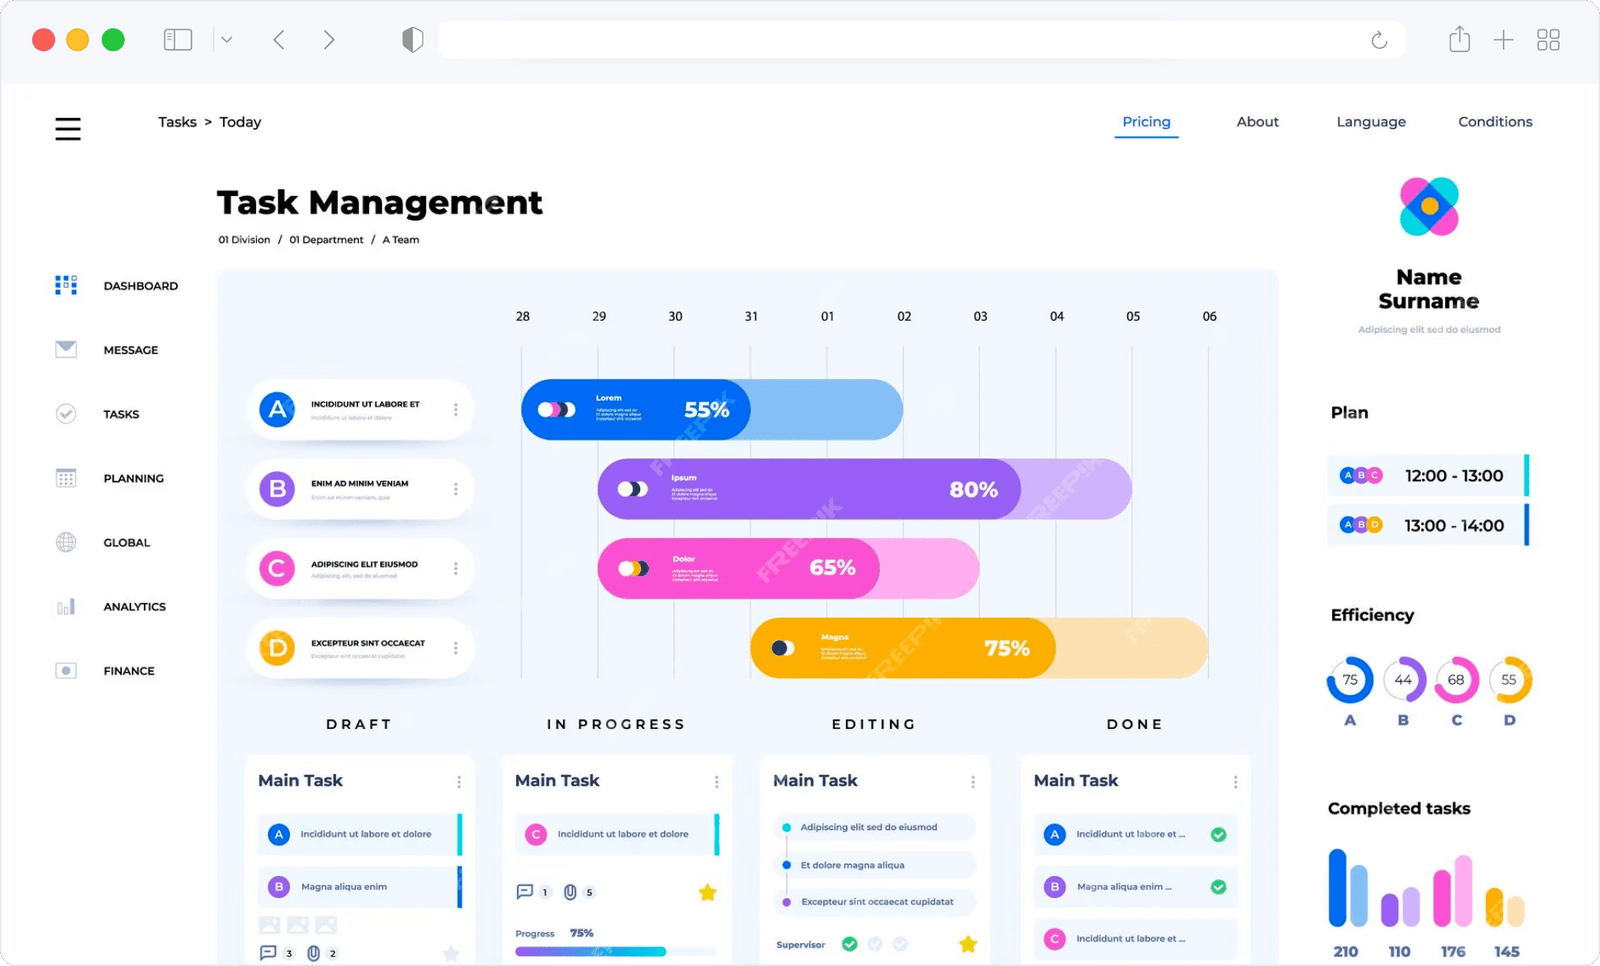Select the 12:00 - 13:00 plan slot
Image resolution: width=1600 pixels, height=966 pixels.
1427,476
